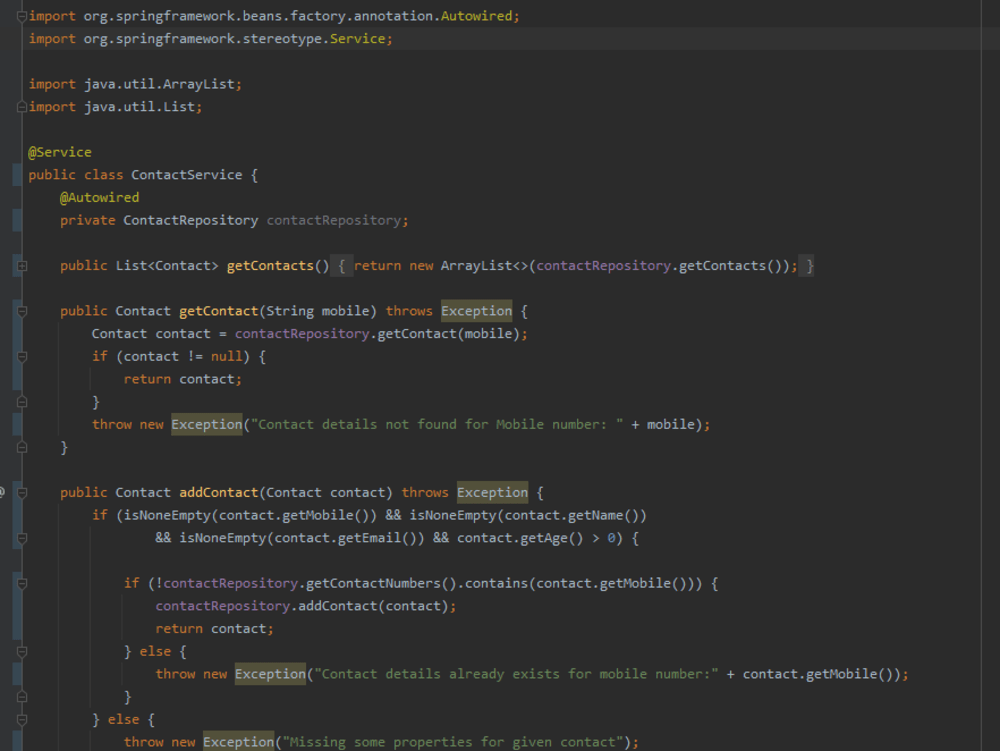1000x751 pixels.
Task: Collapse the addContact method with its fold marker
Action: coord(22,491)
